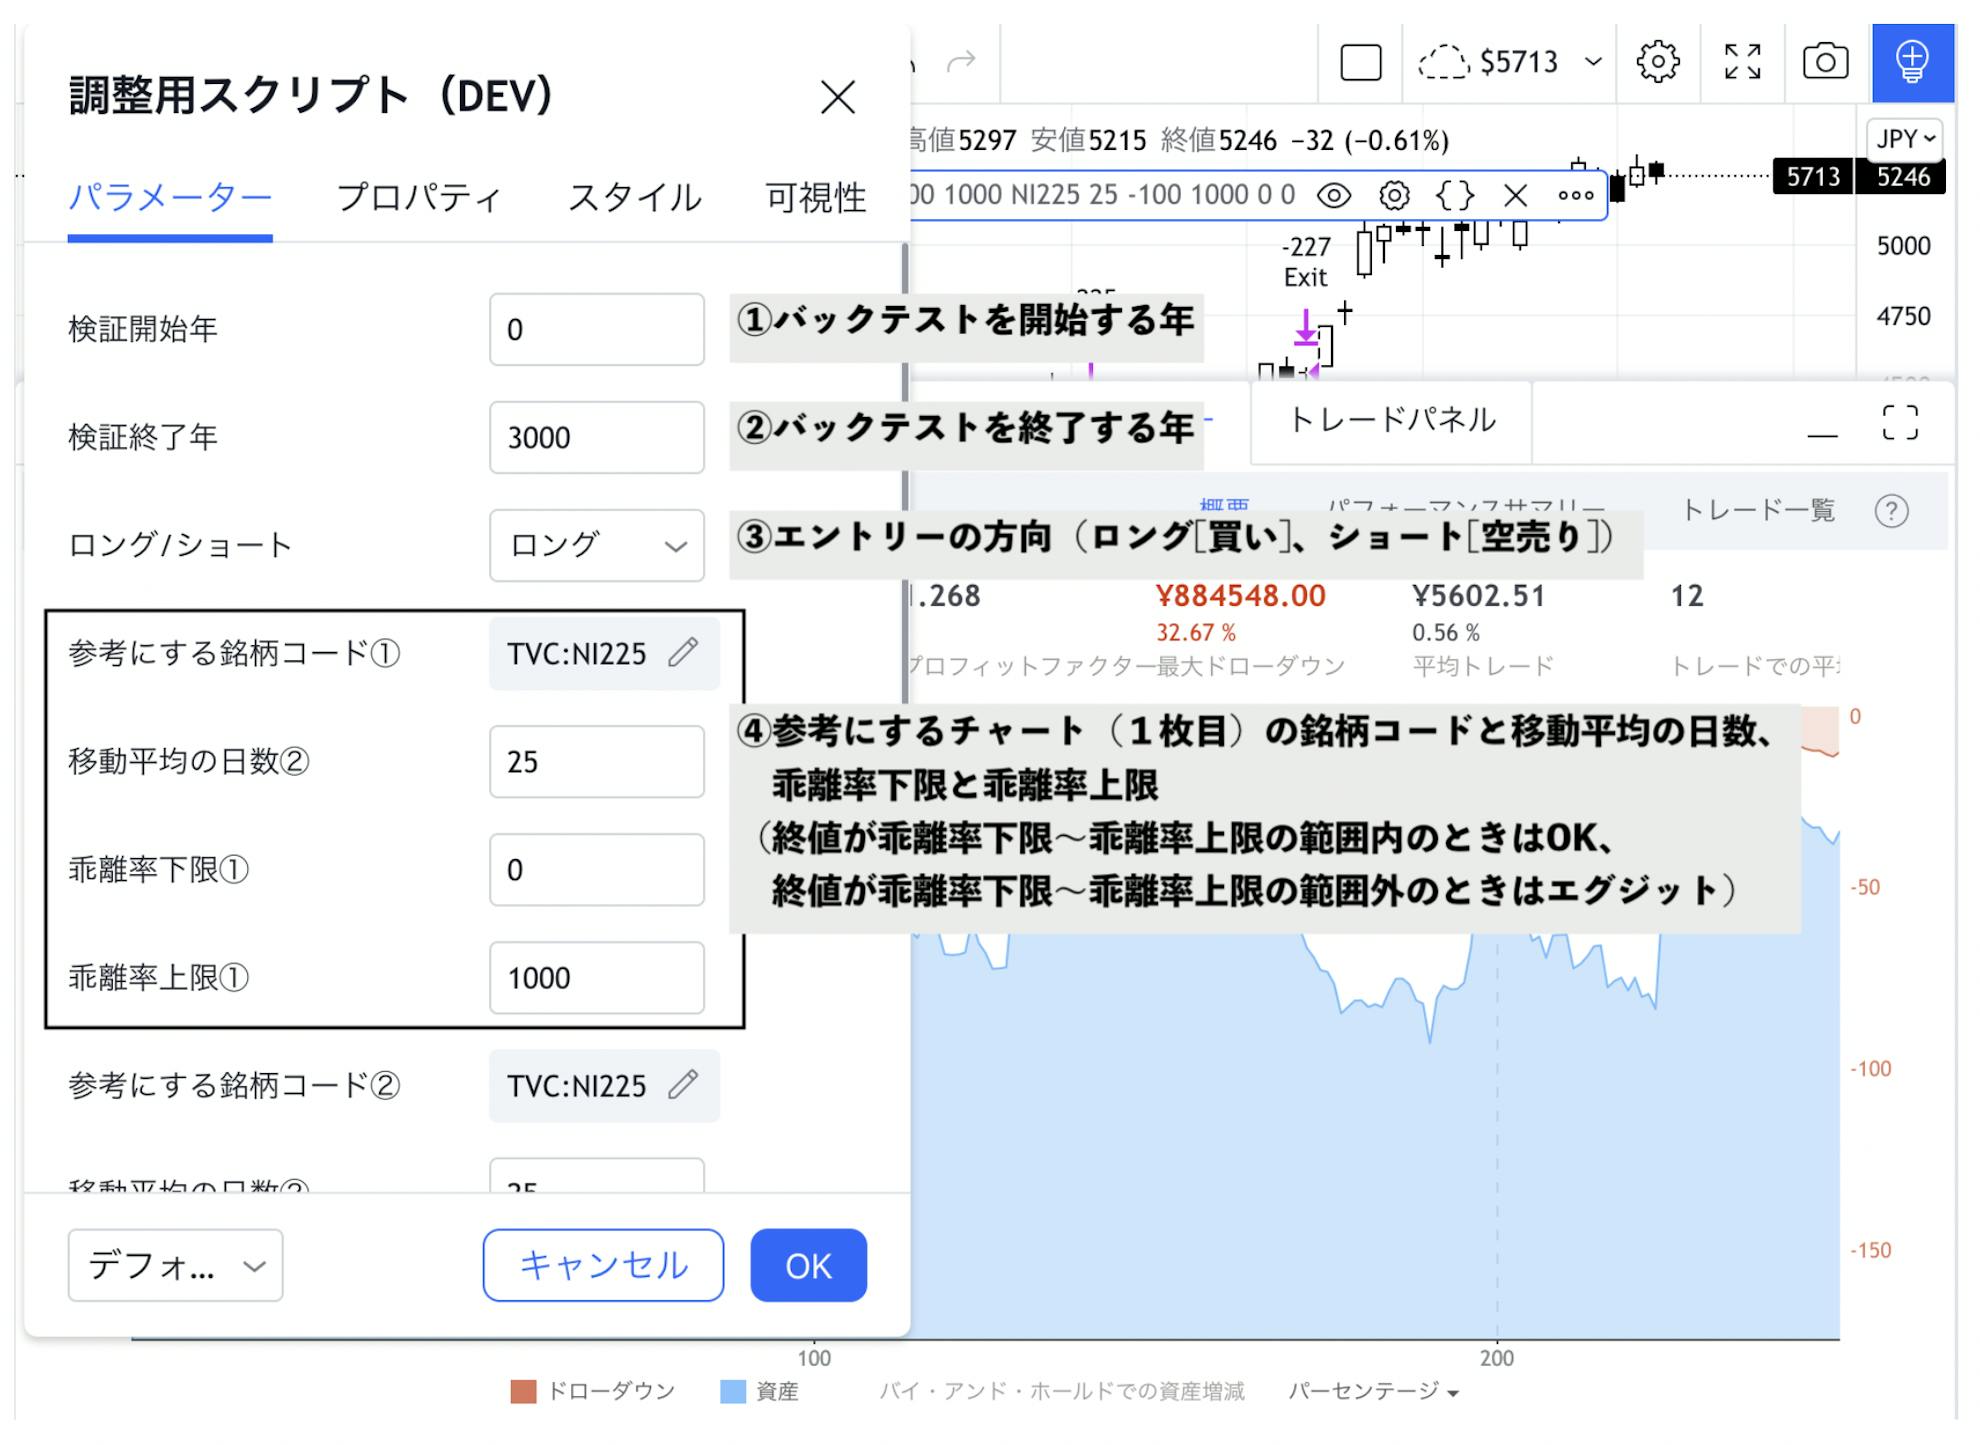1980x1445 pixels.
Task: Close the 調整用スクリプト settings dialog
Action: click(837, 97)
